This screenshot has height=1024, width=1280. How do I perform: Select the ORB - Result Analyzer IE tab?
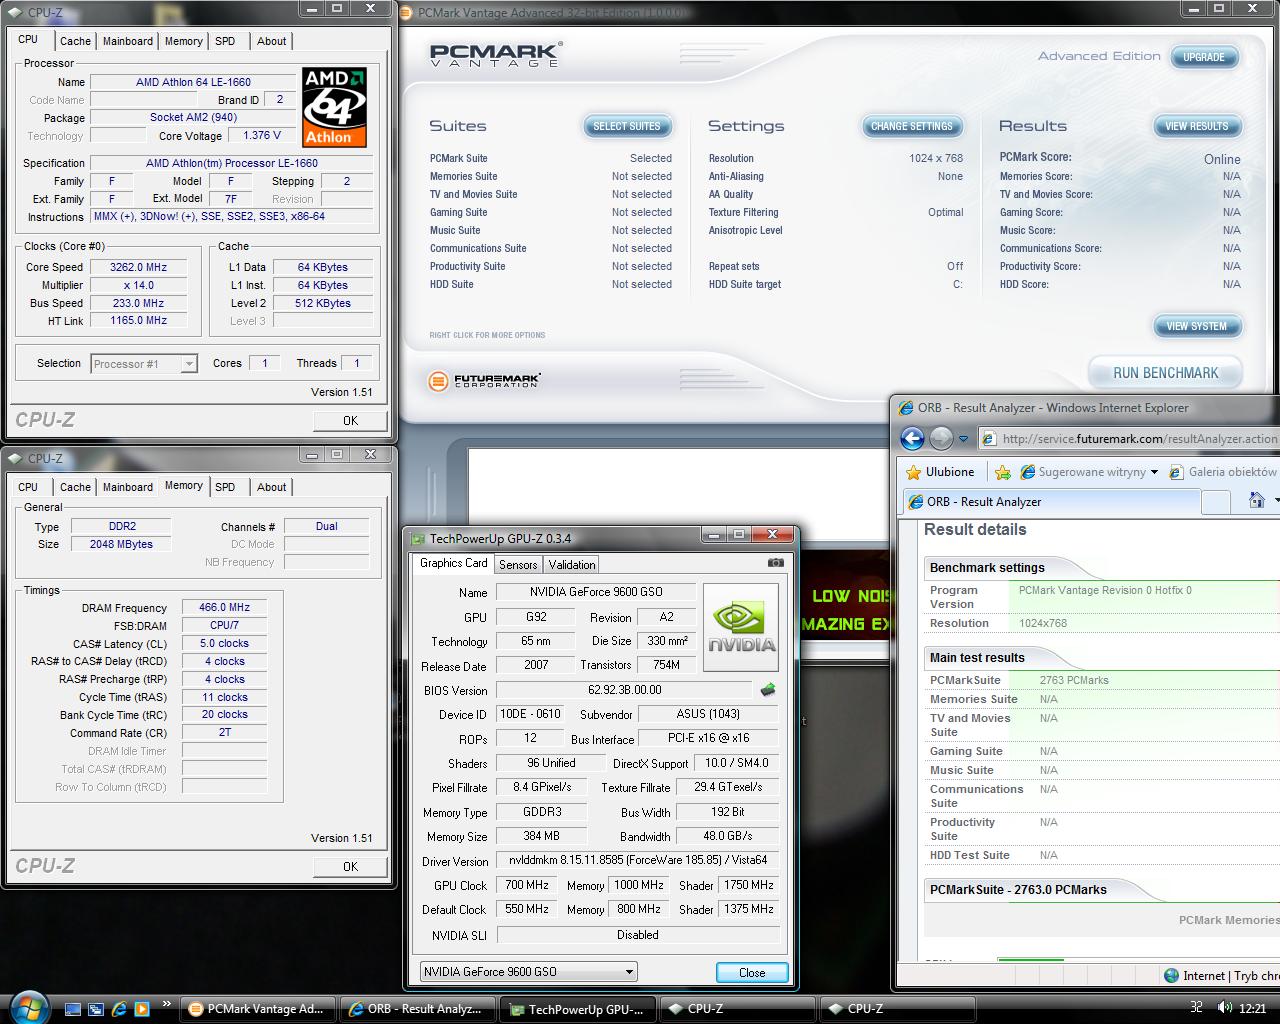1050,501
